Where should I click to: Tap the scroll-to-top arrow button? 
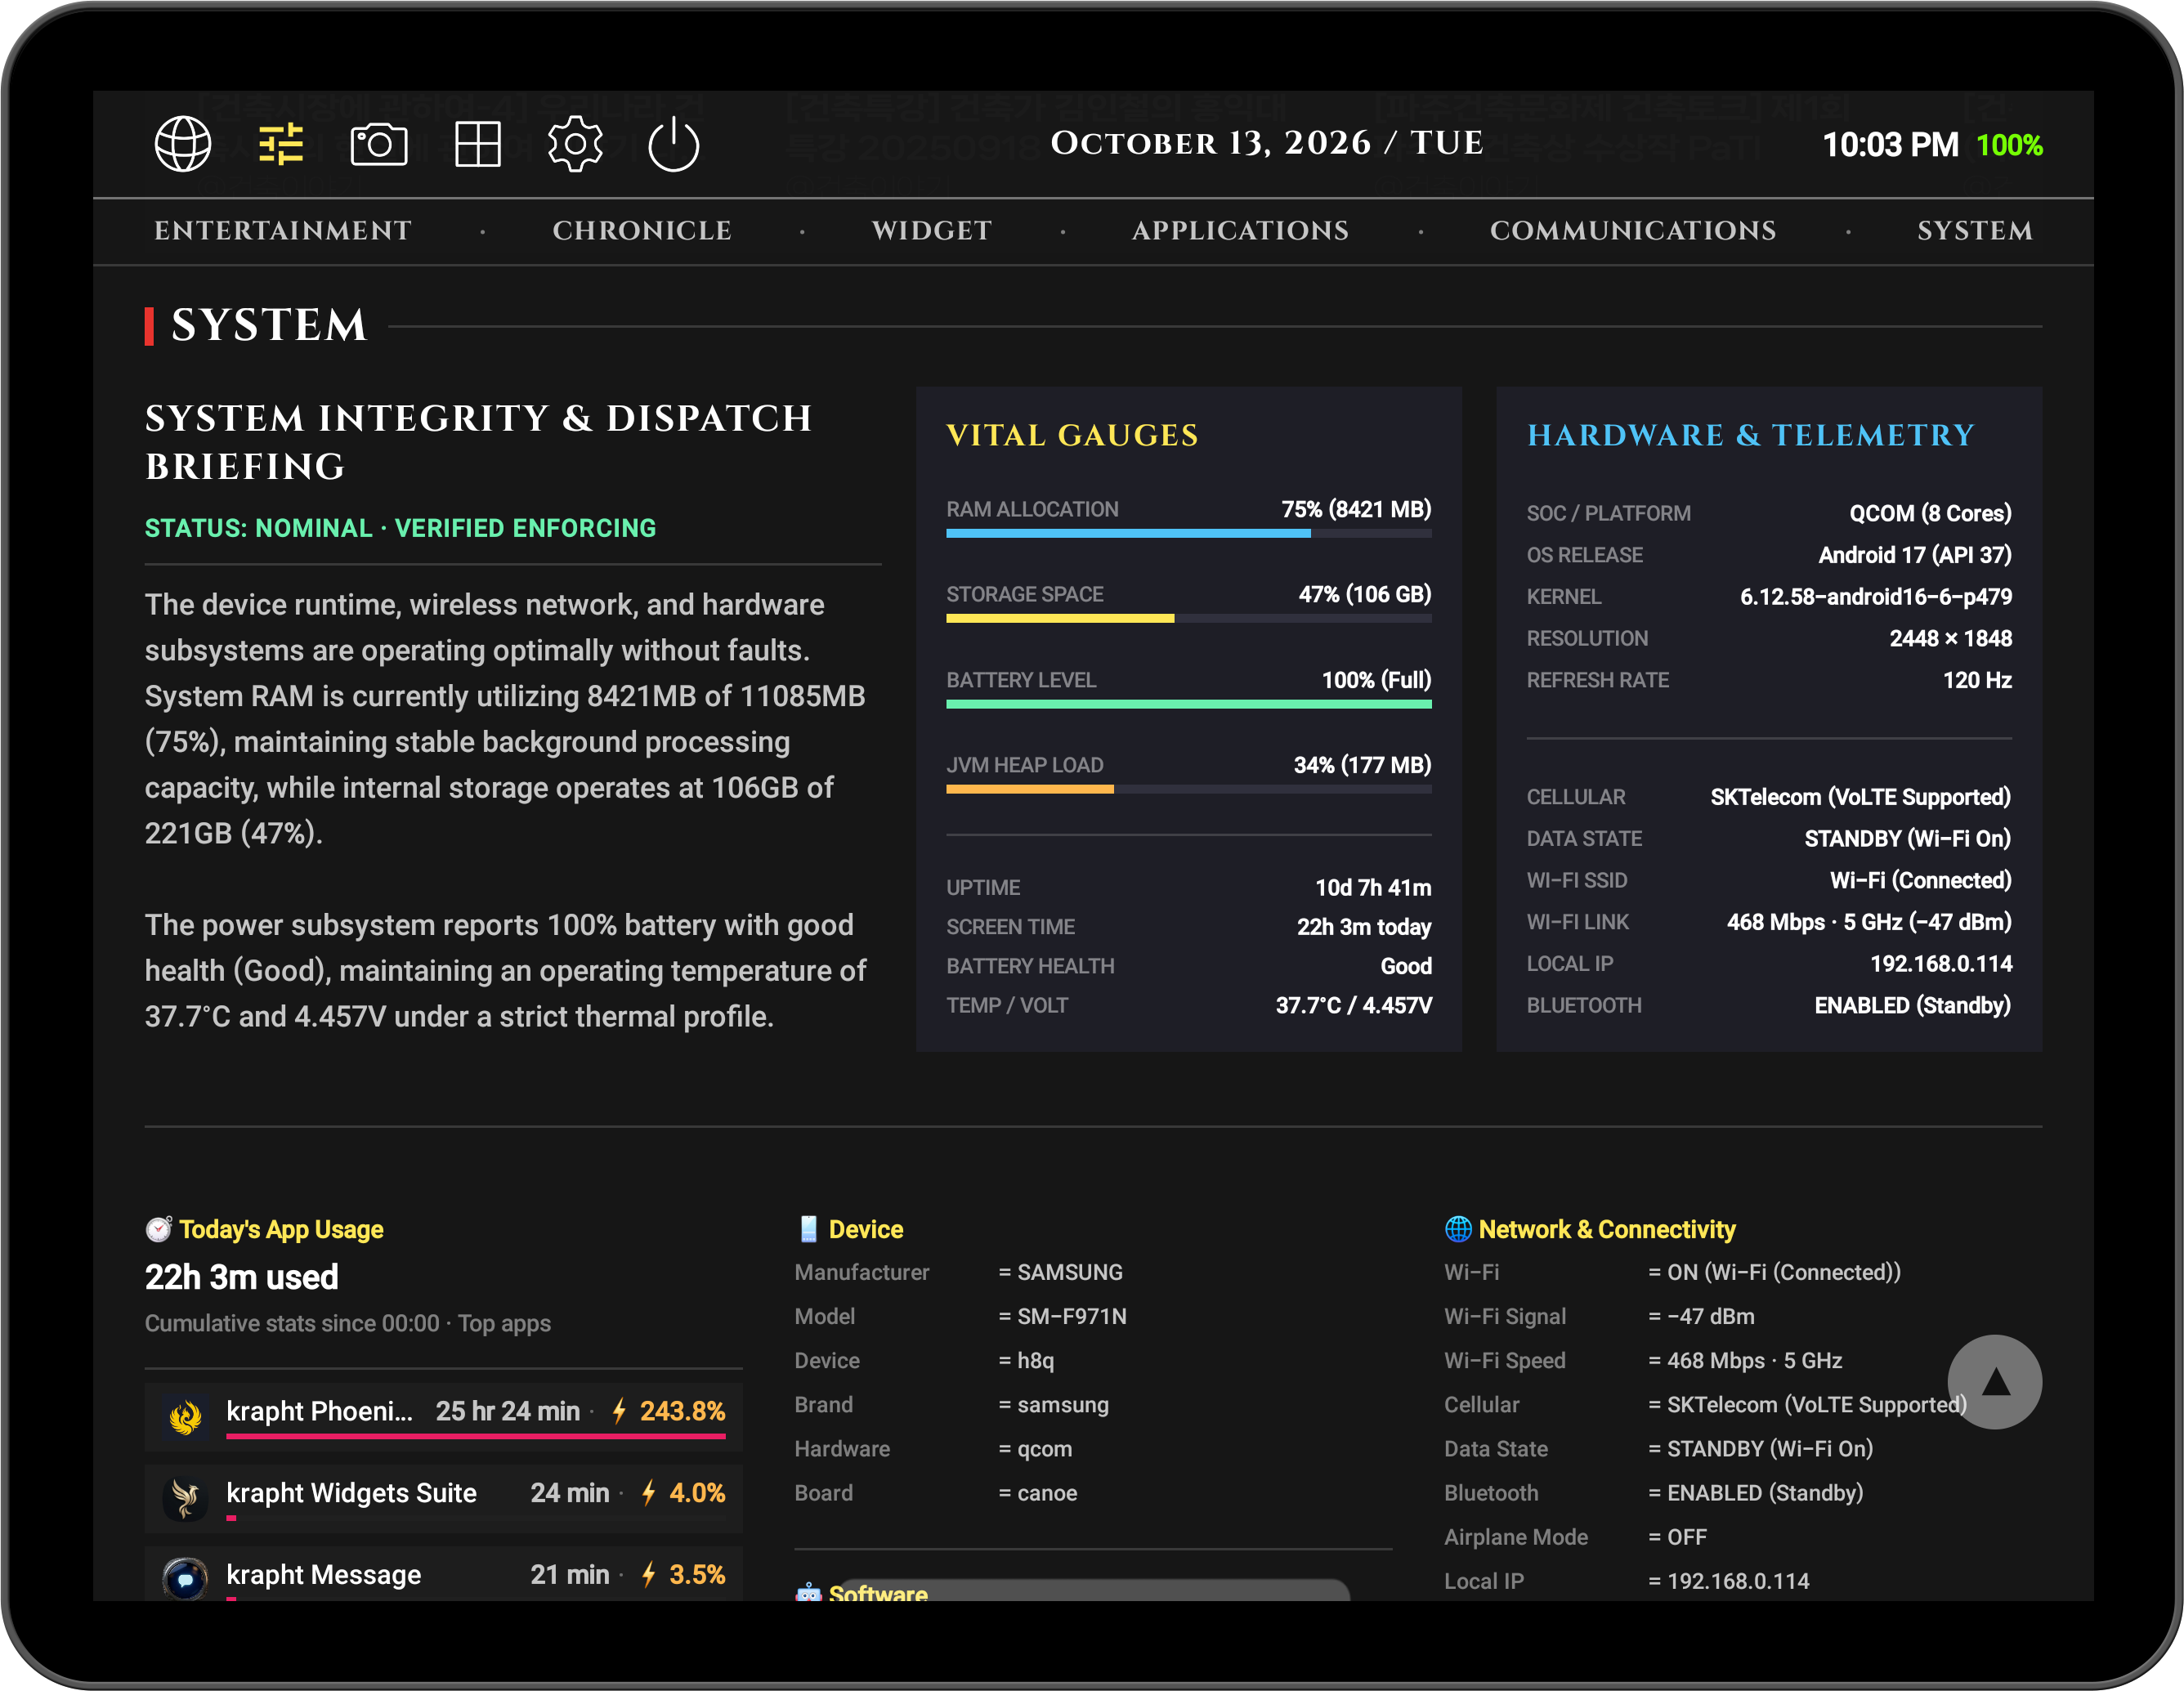(x=1995, y=1382)
